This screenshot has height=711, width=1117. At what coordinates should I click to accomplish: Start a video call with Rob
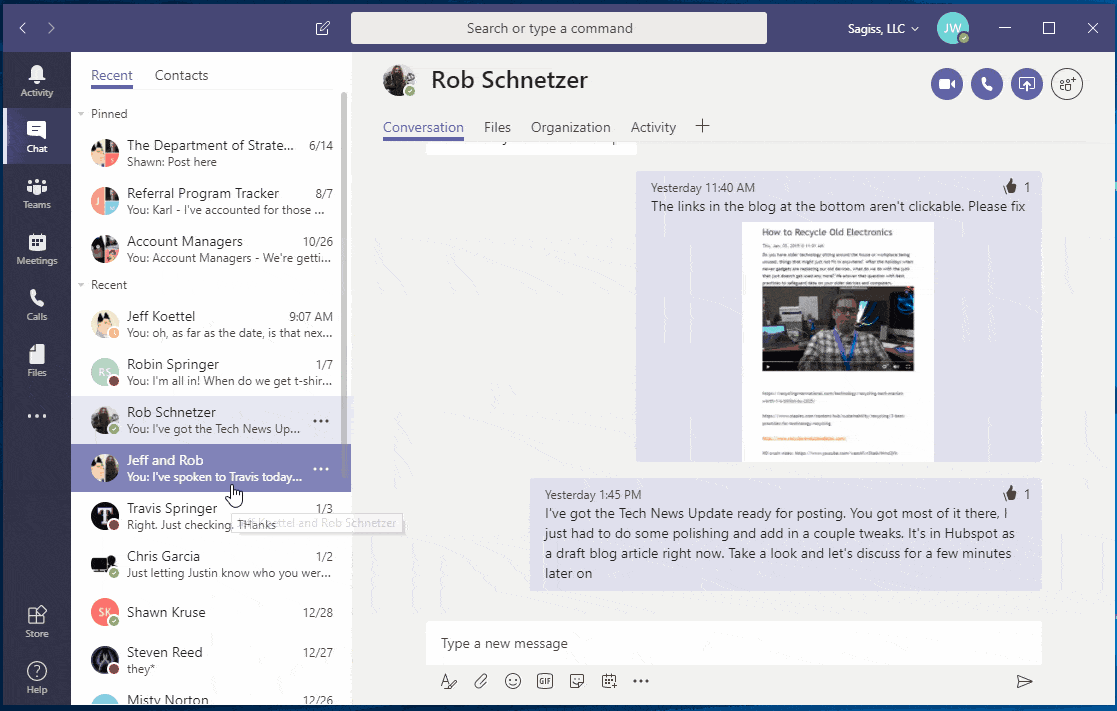point(947,84)
